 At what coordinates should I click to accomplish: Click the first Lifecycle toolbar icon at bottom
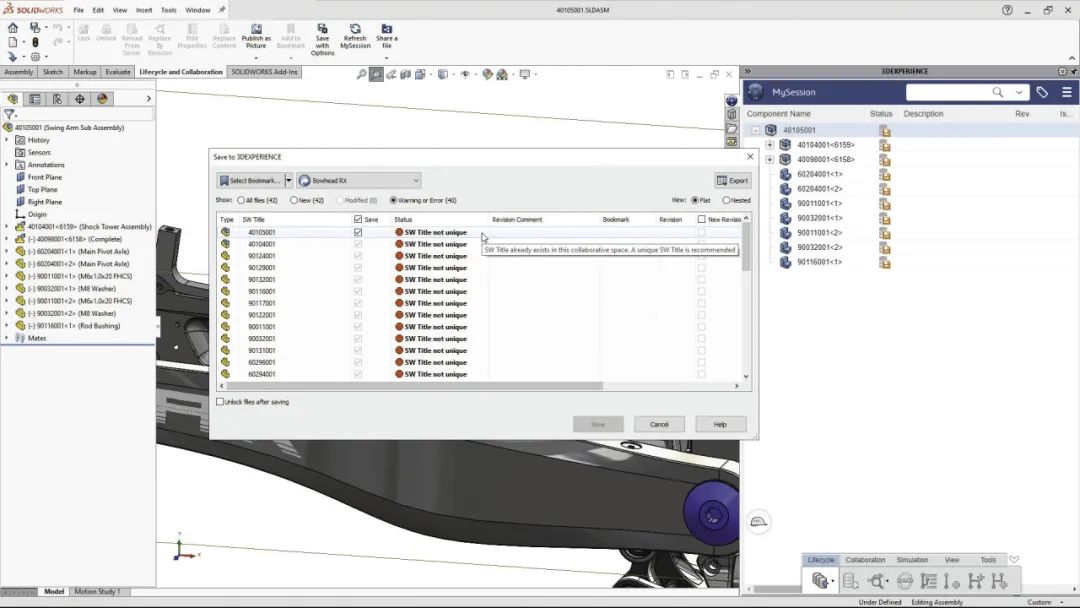click(x=820, y=581)
